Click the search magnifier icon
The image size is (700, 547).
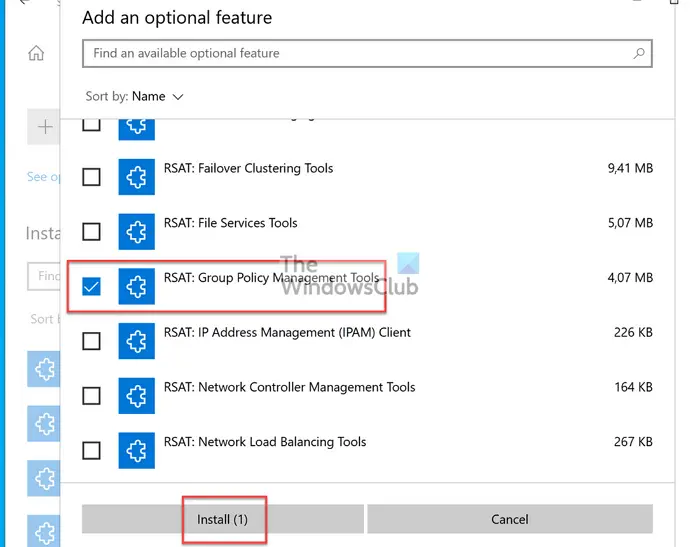click(x=639, y=54)
